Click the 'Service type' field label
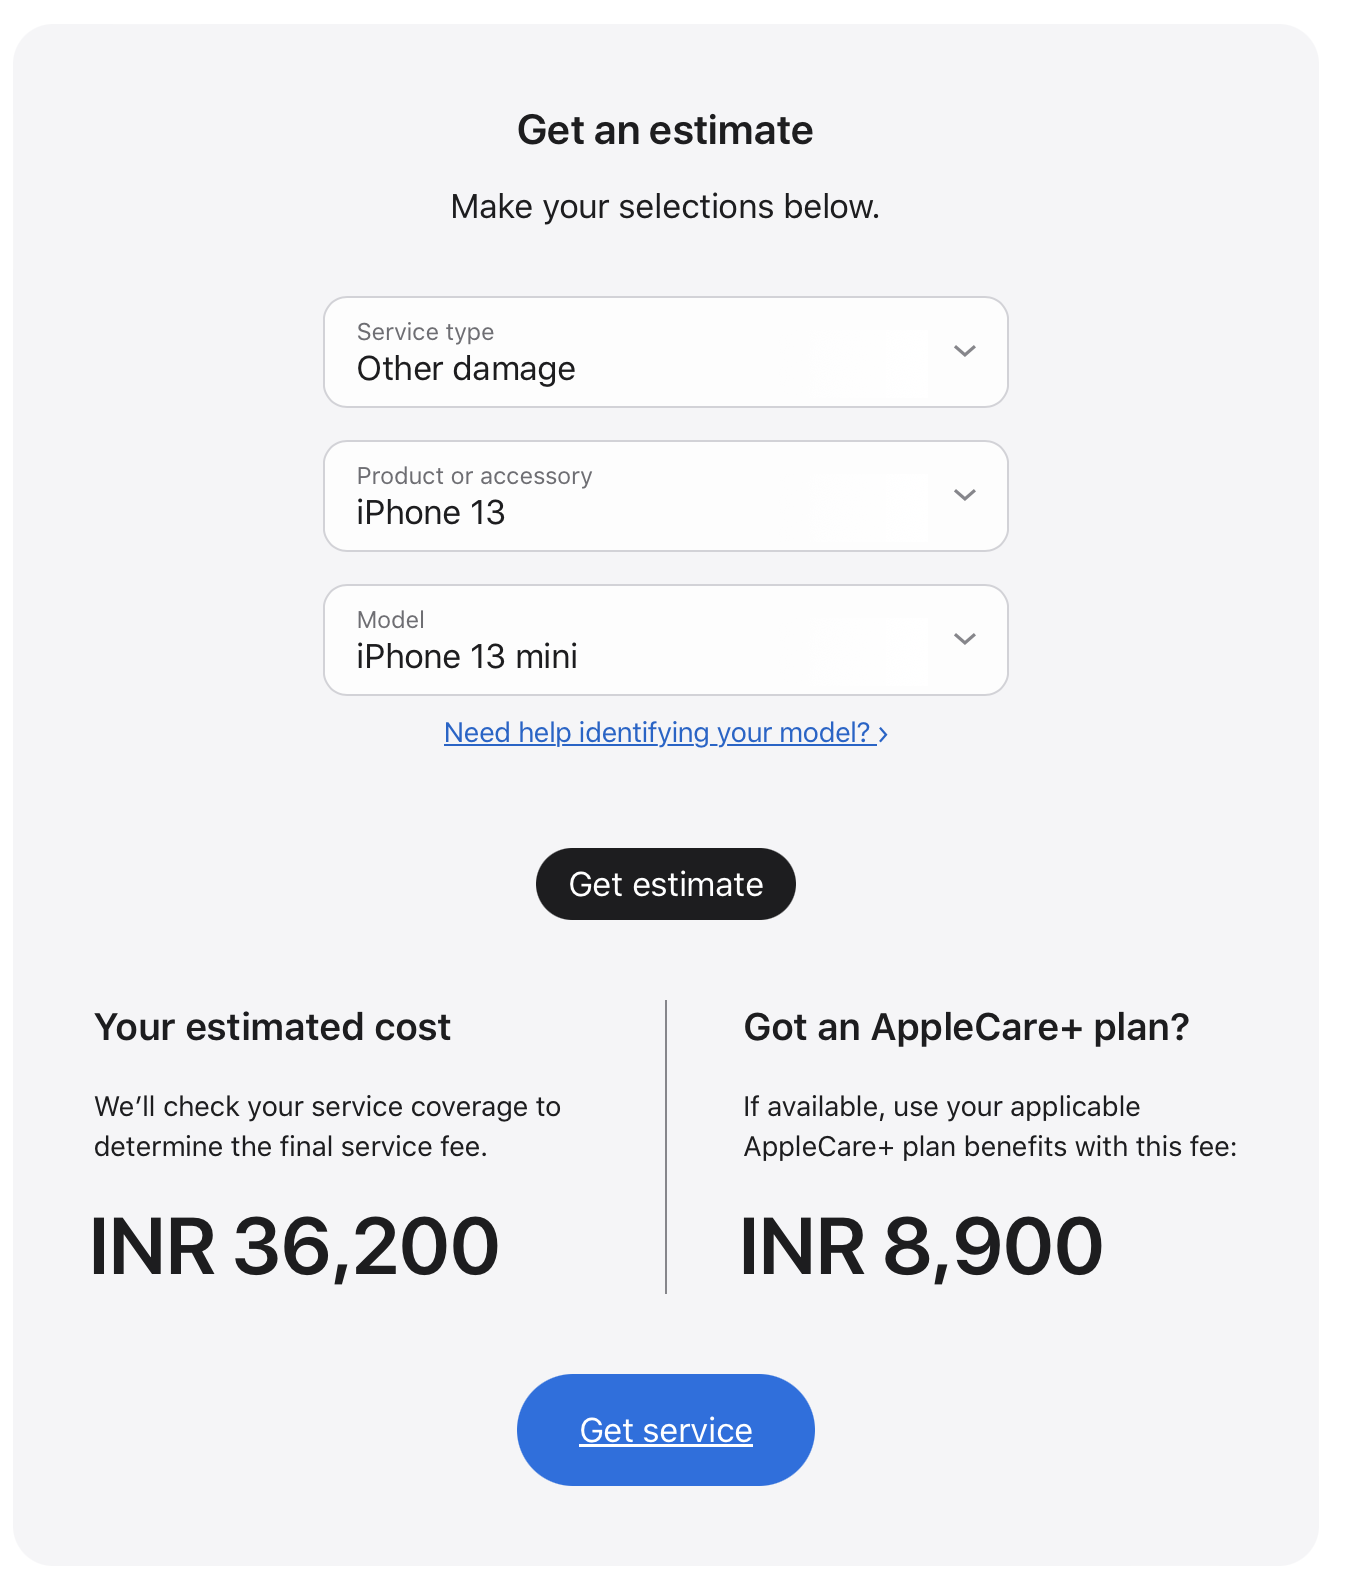The width and height of the screenshot is (1348, 1586). (425, 332)
